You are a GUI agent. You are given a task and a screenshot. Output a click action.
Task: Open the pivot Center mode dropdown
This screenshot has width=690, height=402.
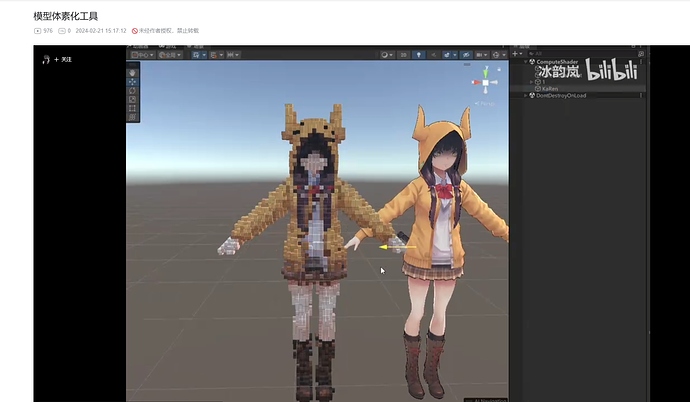click(x=143, y=55)
